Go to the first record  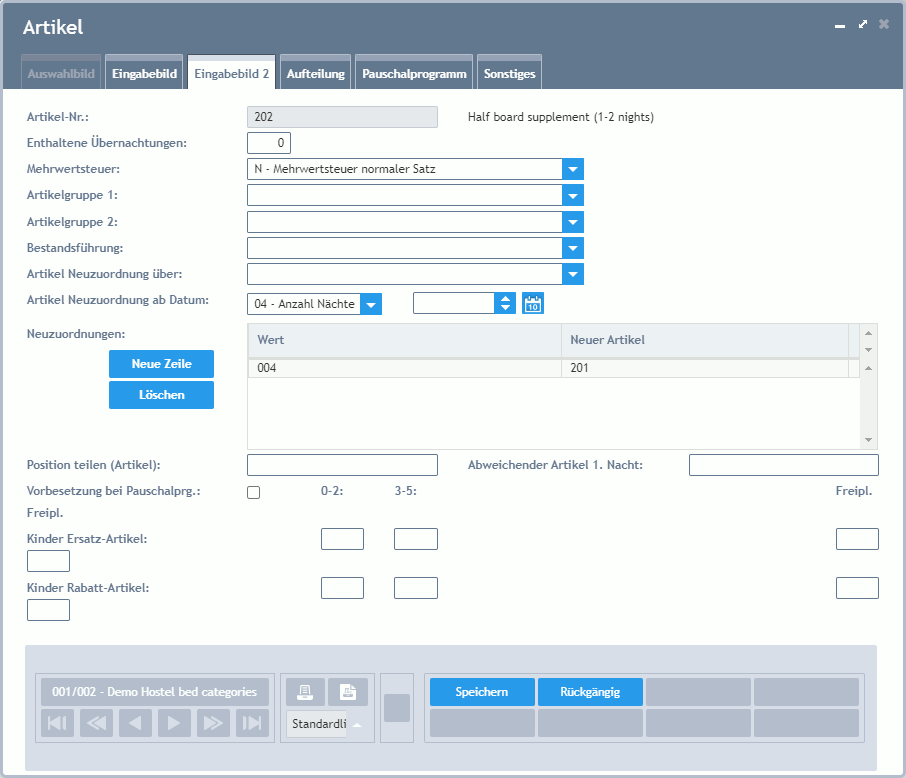[x=57, y=723]
